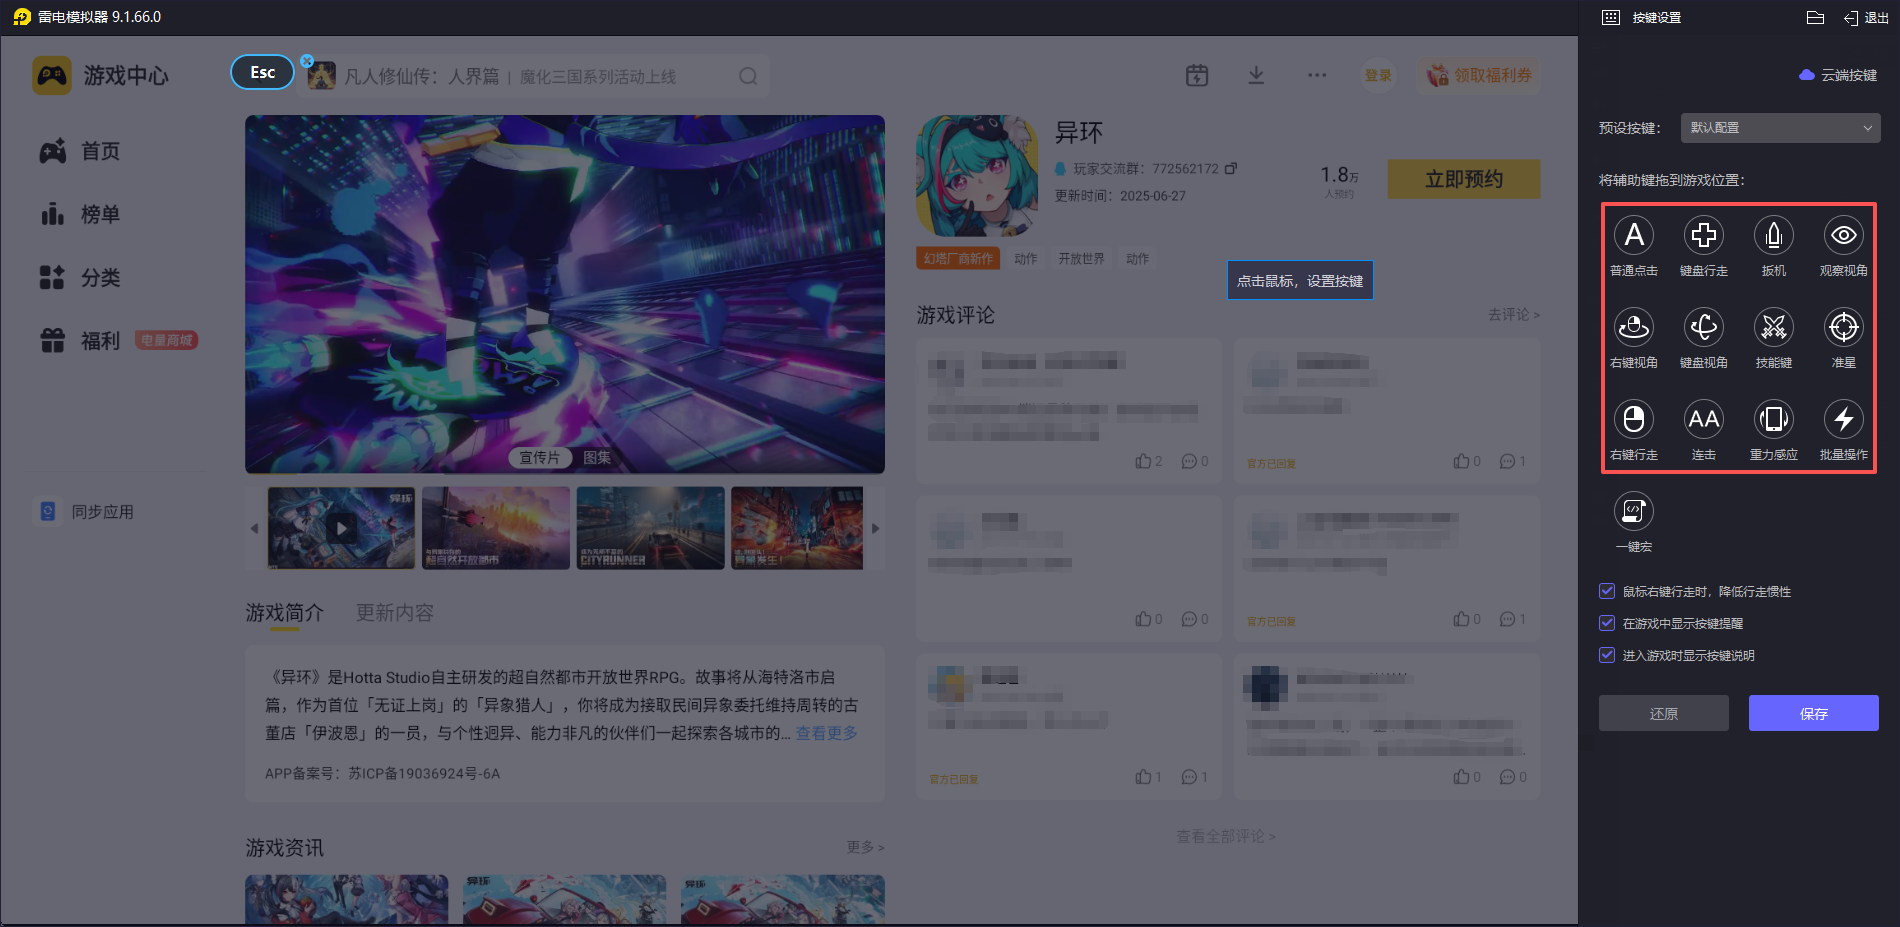Copy the player group number 772562172

(x=1231, y=168)
